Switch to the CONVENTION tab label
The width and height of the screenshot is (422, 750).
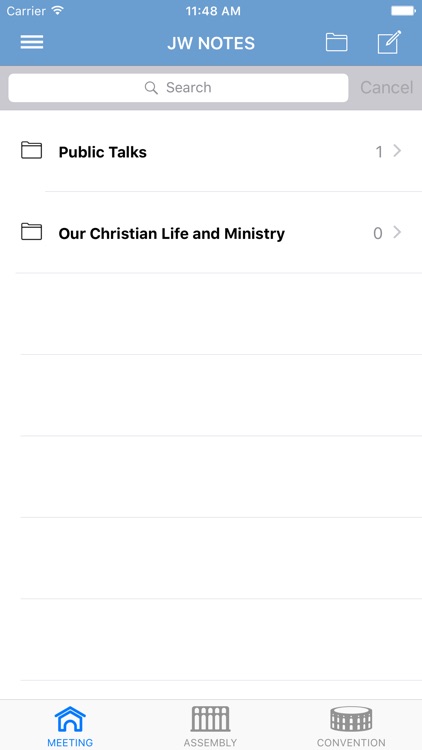[351, 743]
